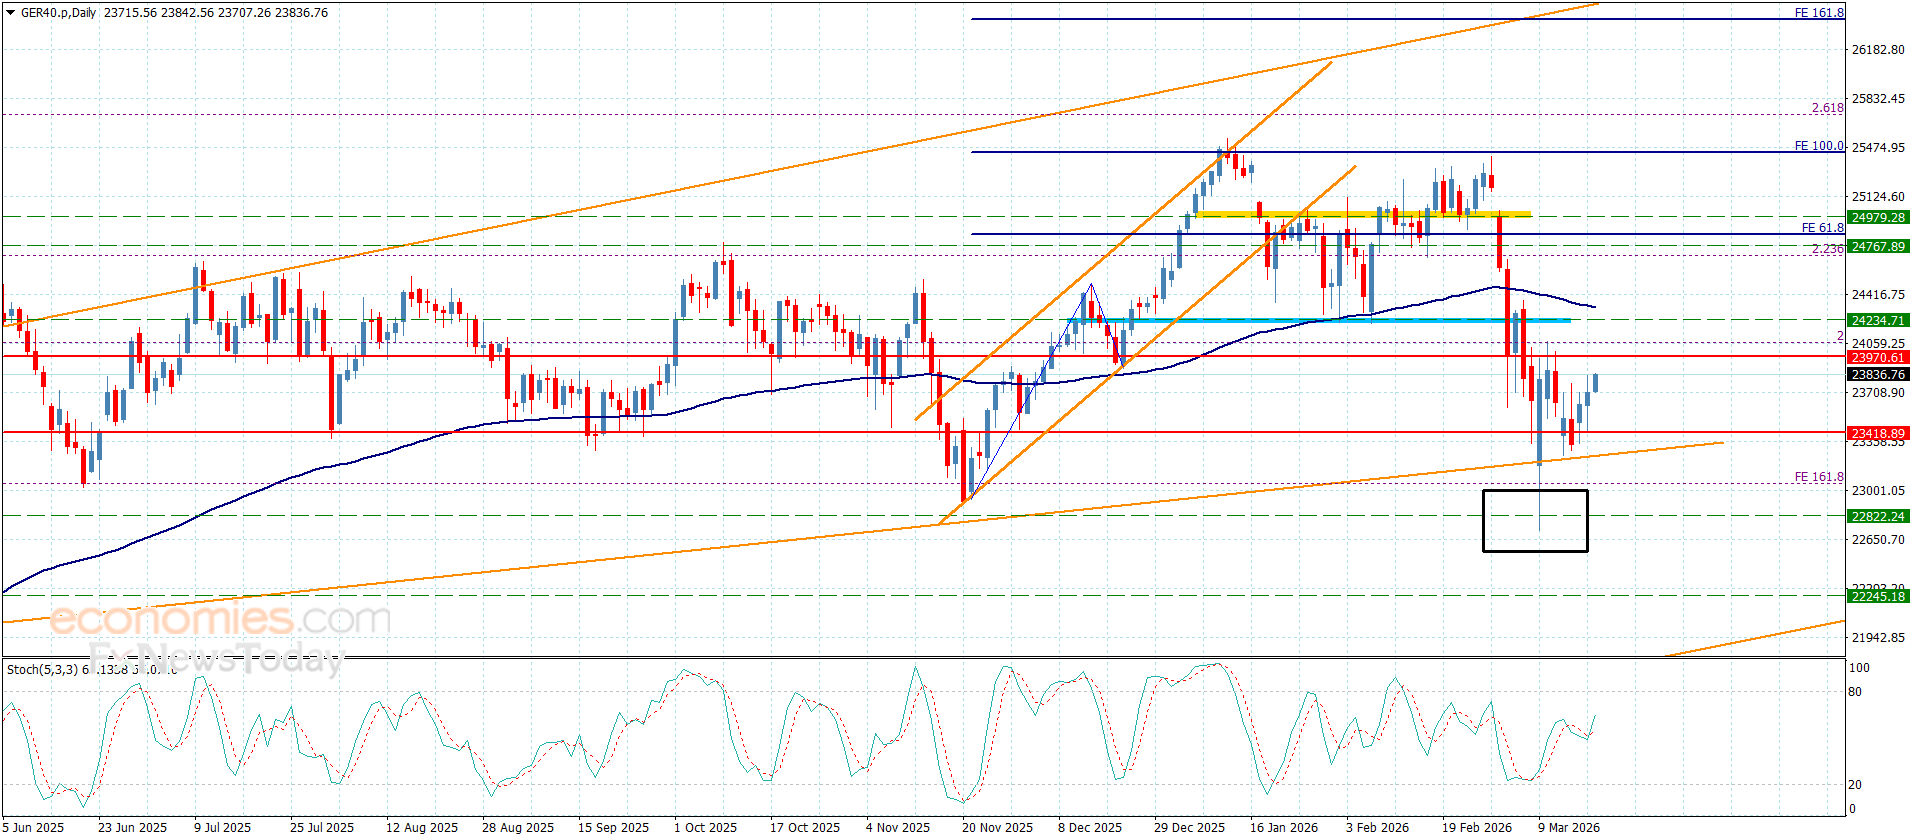Select the 17 Oct 2025 date label
Viewport: 1916px width, 840px height.
tap(805, 828)
